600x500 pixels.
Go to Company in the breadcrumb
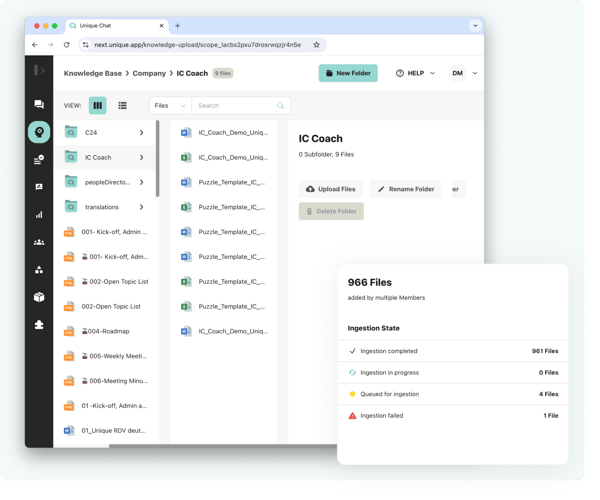coord(149,73)
